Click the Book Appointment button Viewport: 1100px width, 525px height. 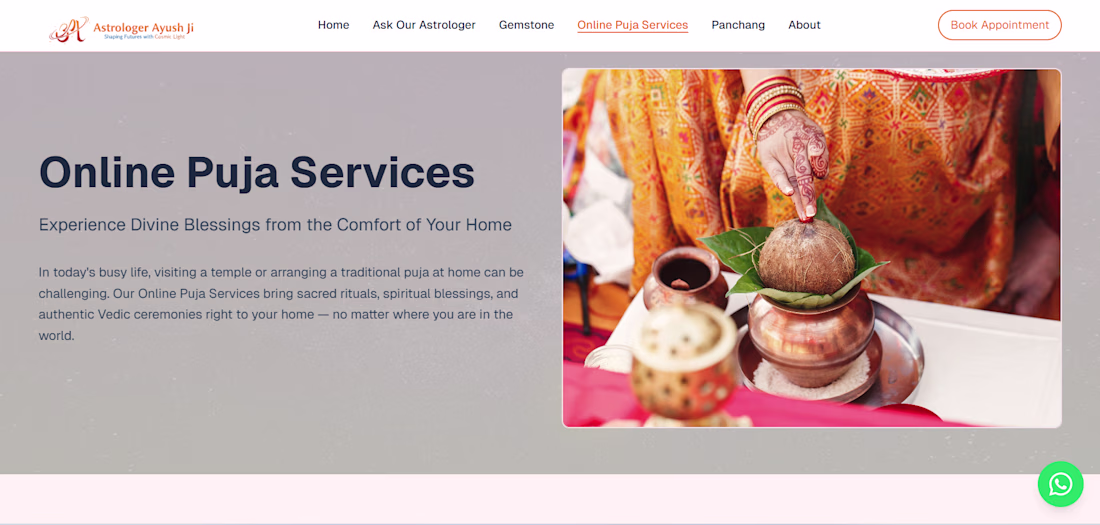click(x=999, y=25)
